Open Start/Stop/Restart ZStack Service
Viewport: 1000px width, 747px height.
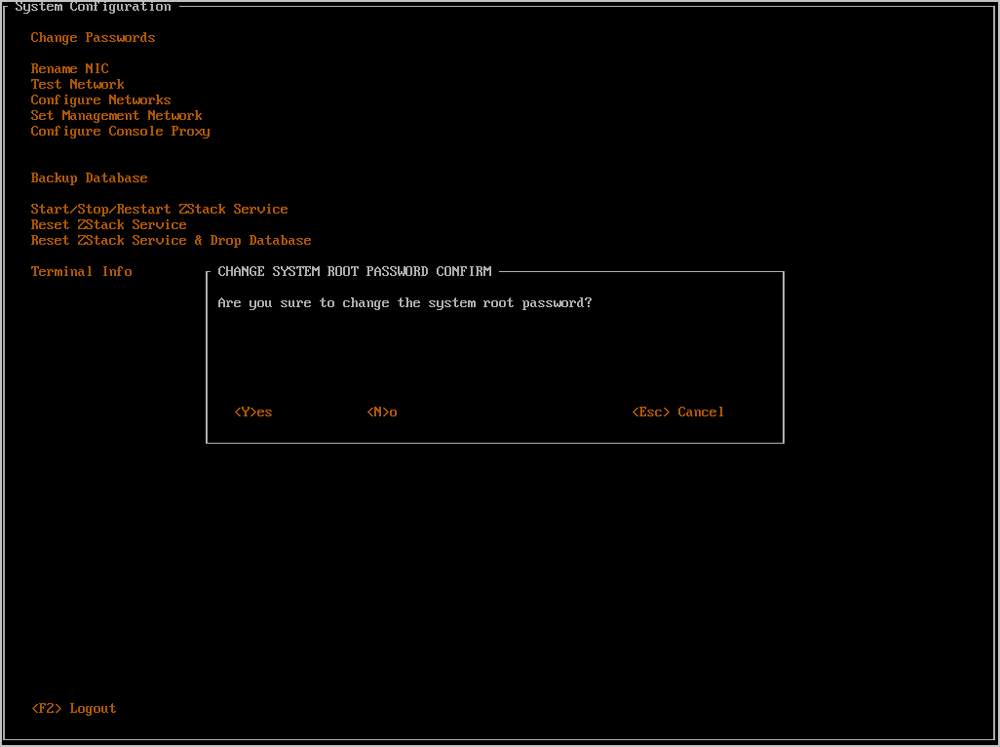159,209
